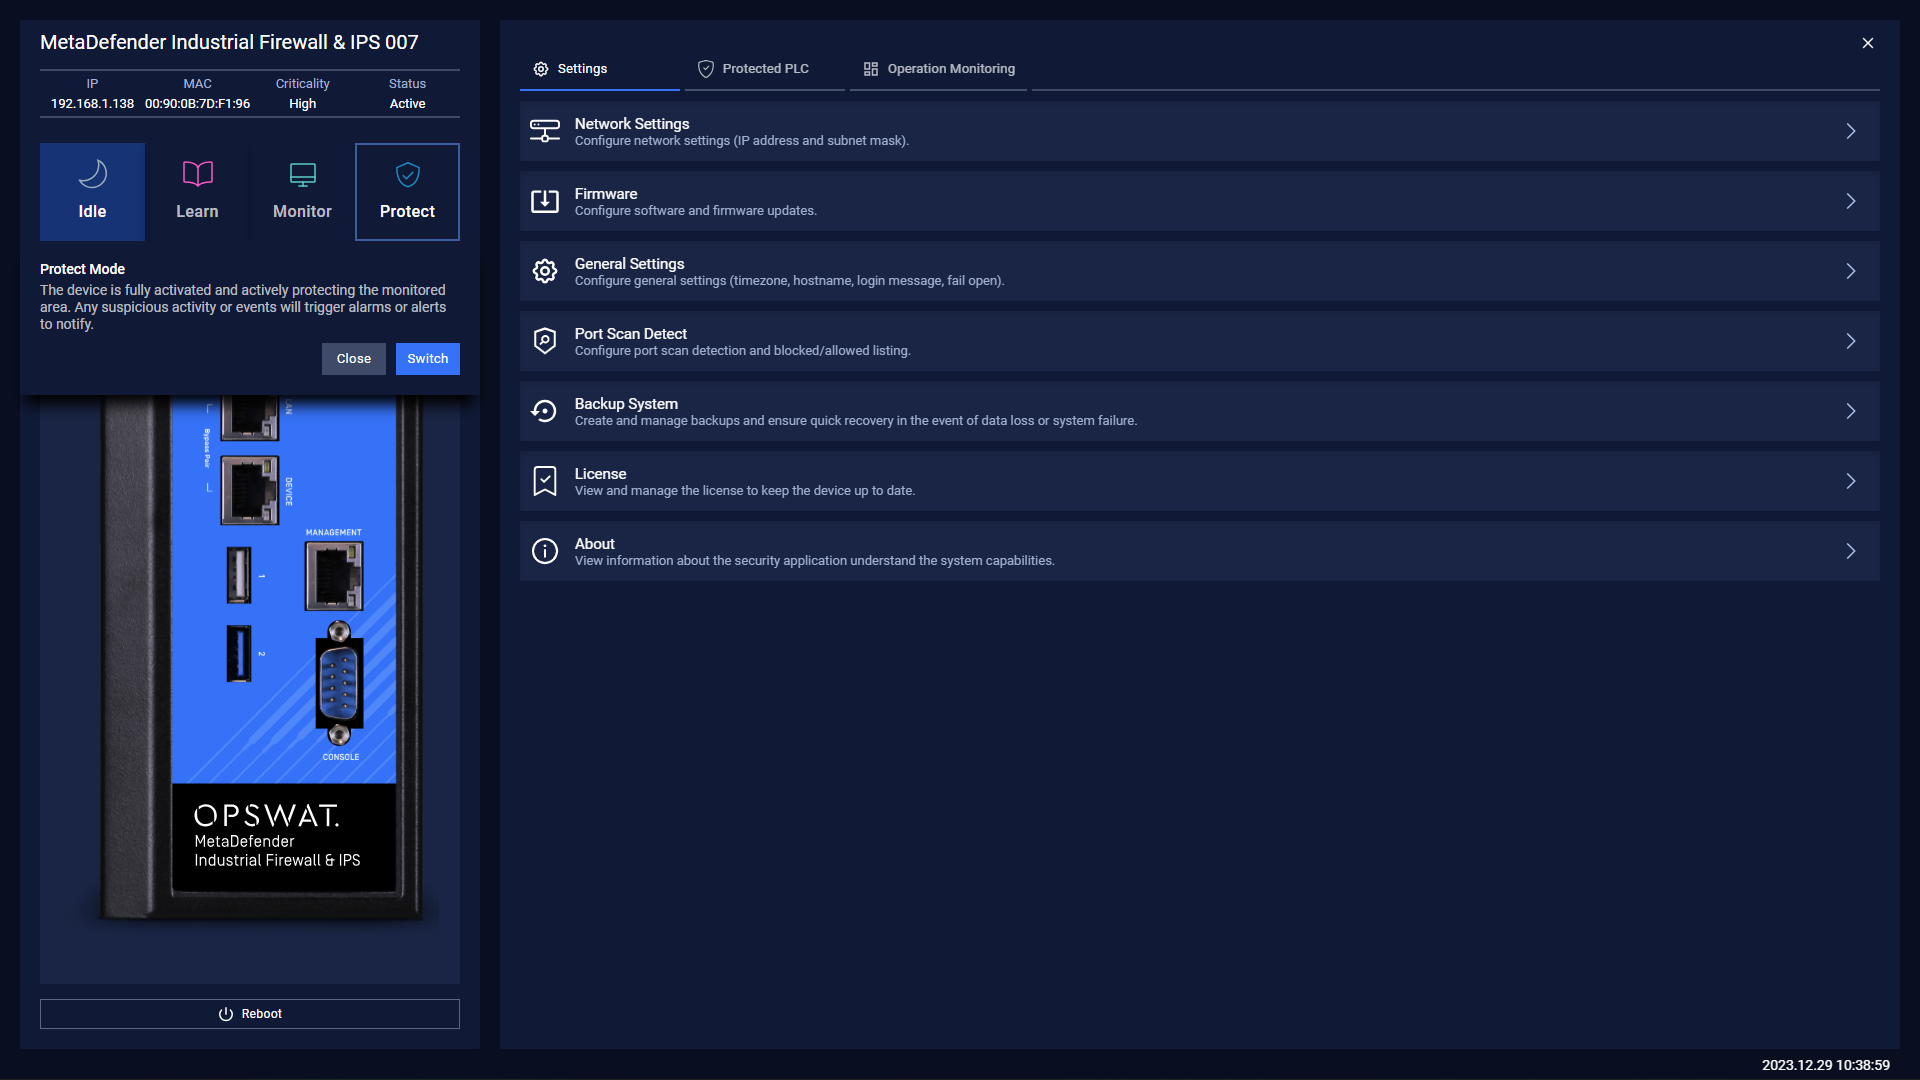Viewport: 1920px width, 1080px height.
Task: Expand the Network Settings chevron
Action: click(1851, 131)
